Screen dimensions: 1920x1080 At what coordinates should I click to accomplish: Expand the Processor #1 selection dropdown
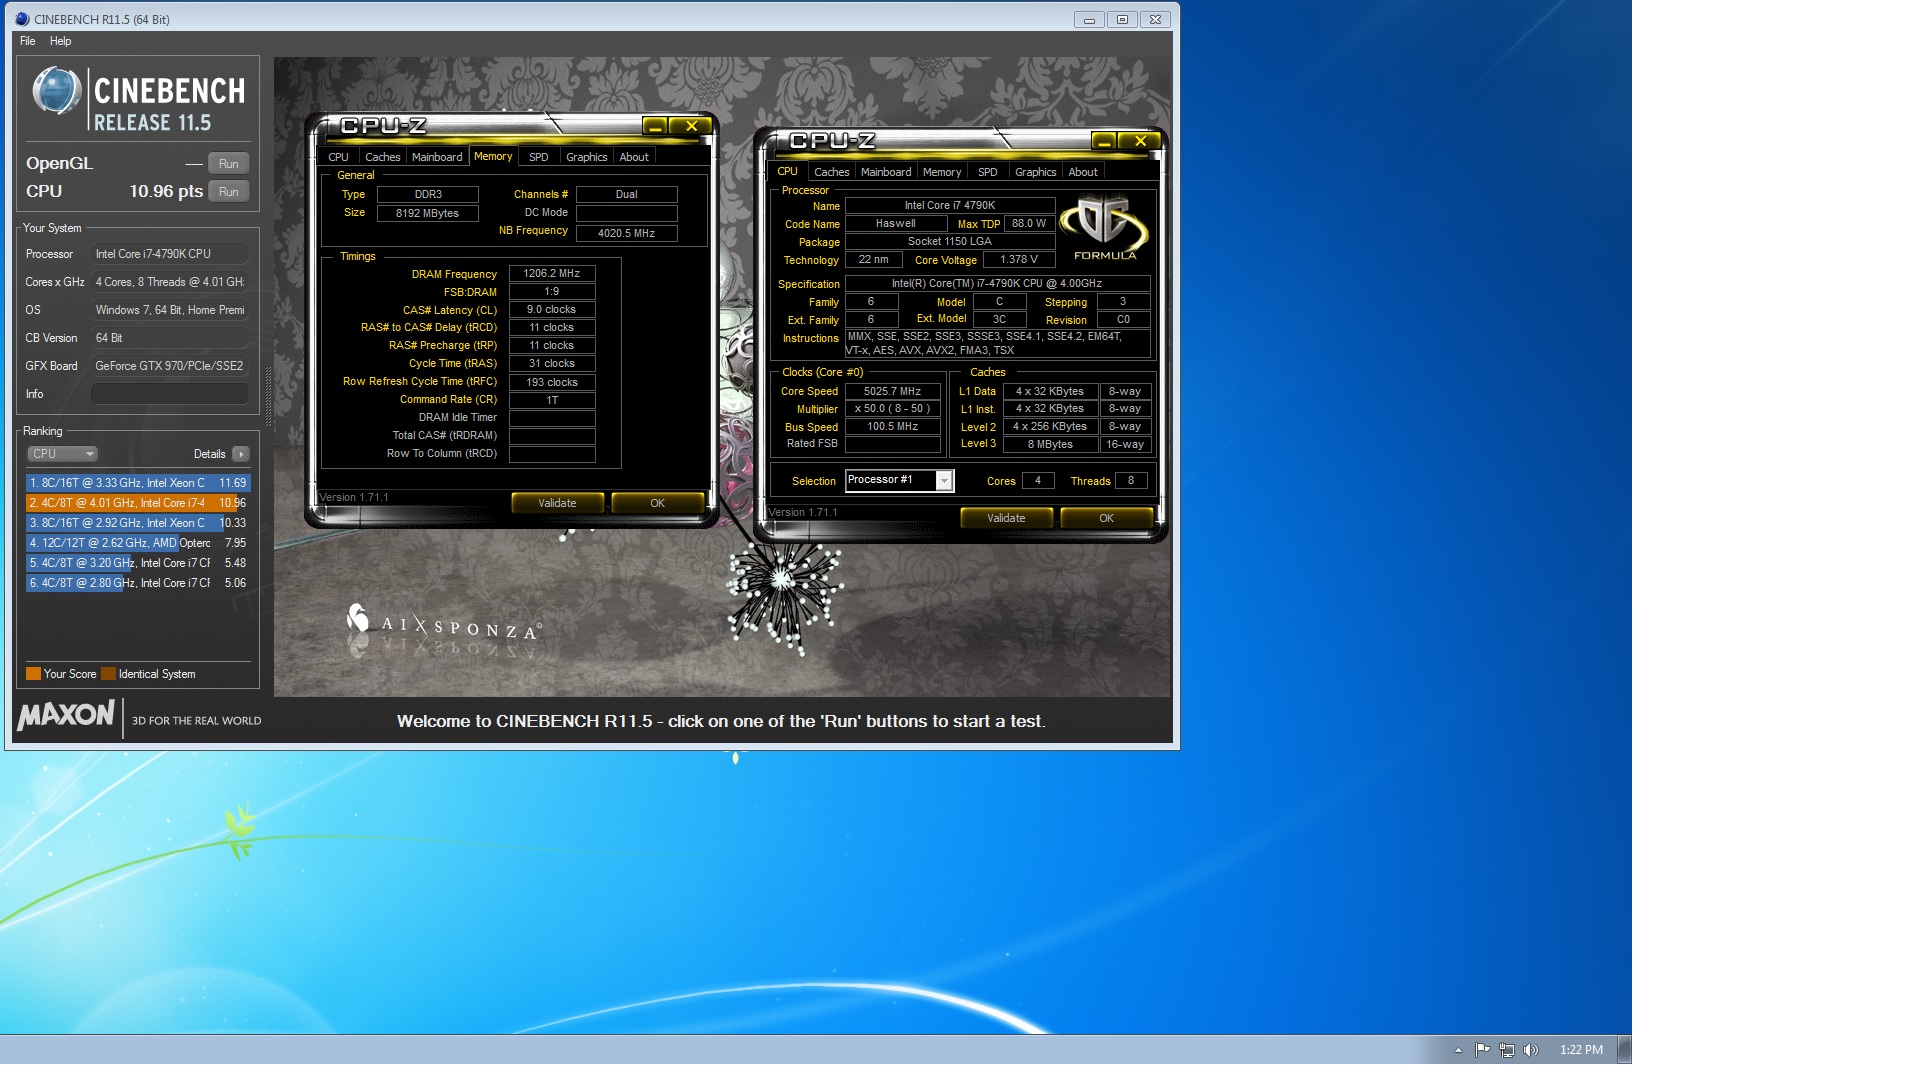point(944,481)
